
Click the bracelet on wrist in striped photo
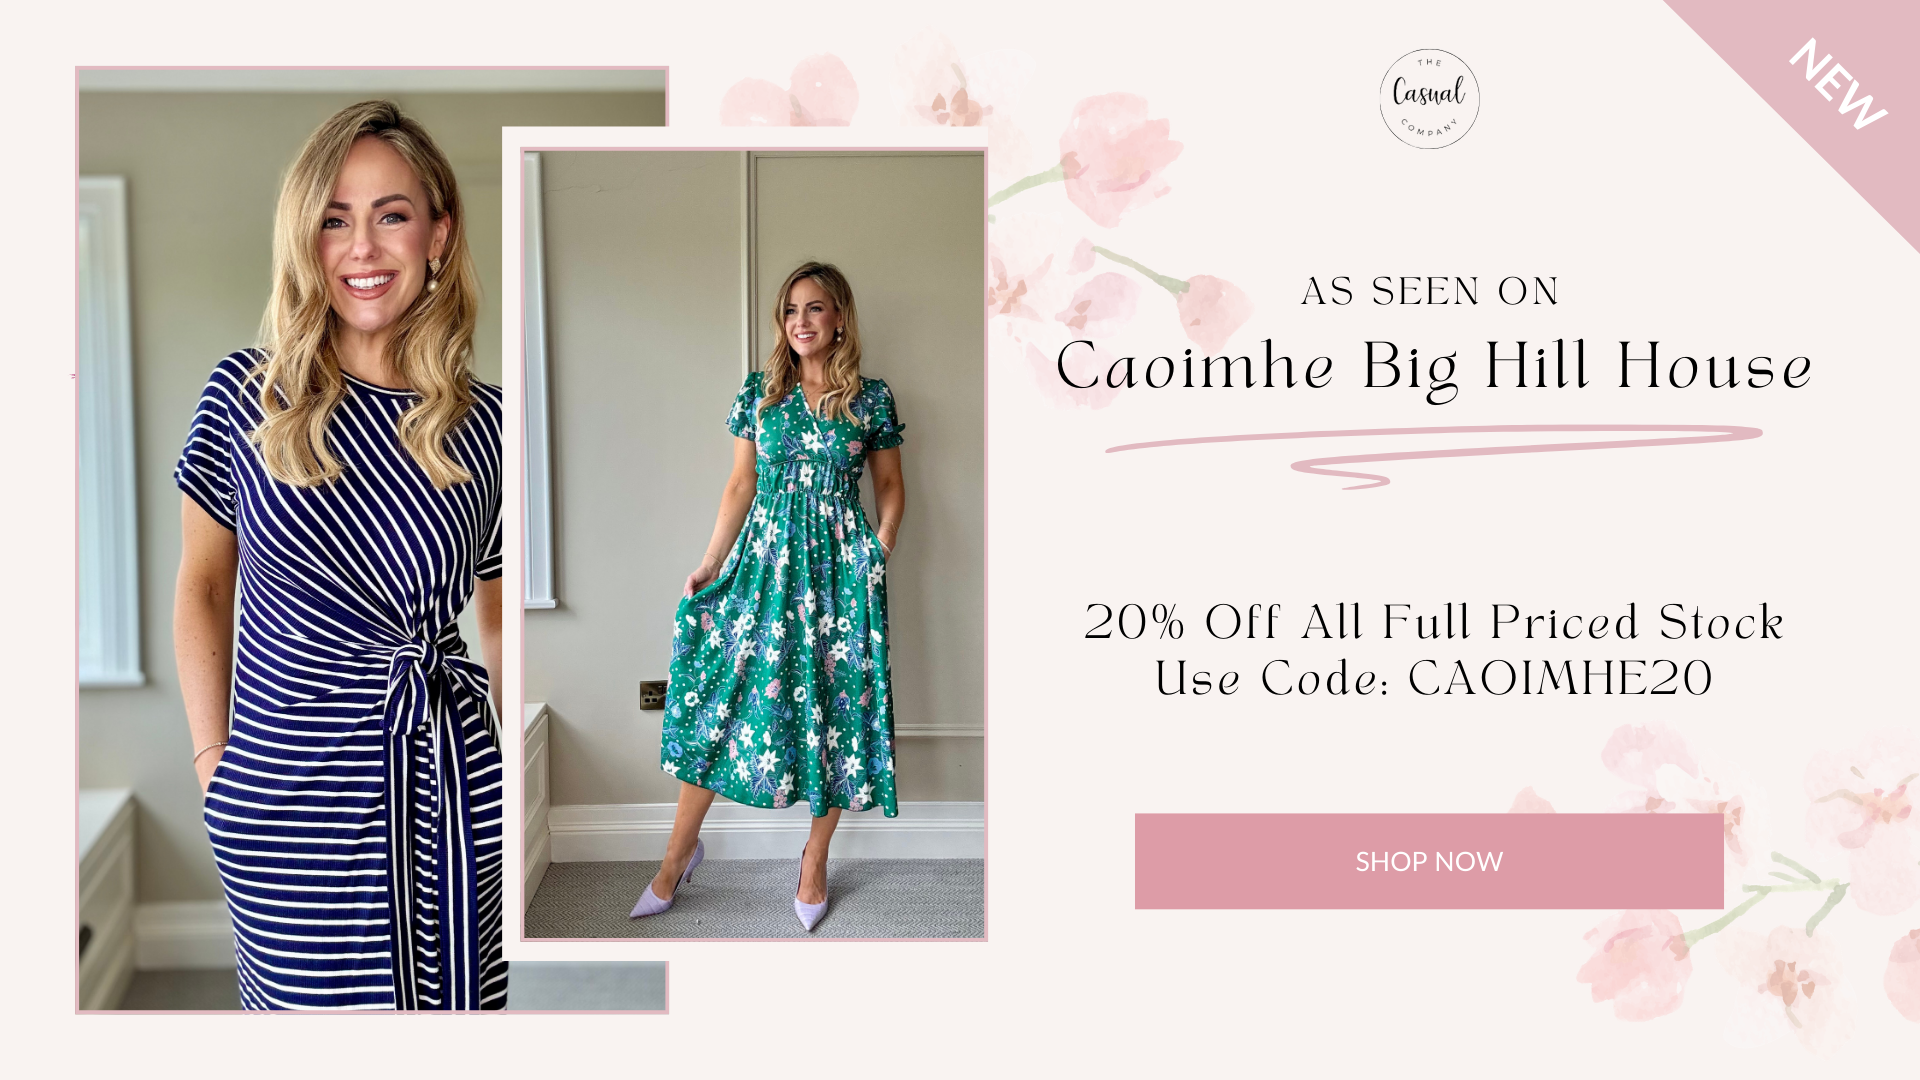(x=211, y=750)
